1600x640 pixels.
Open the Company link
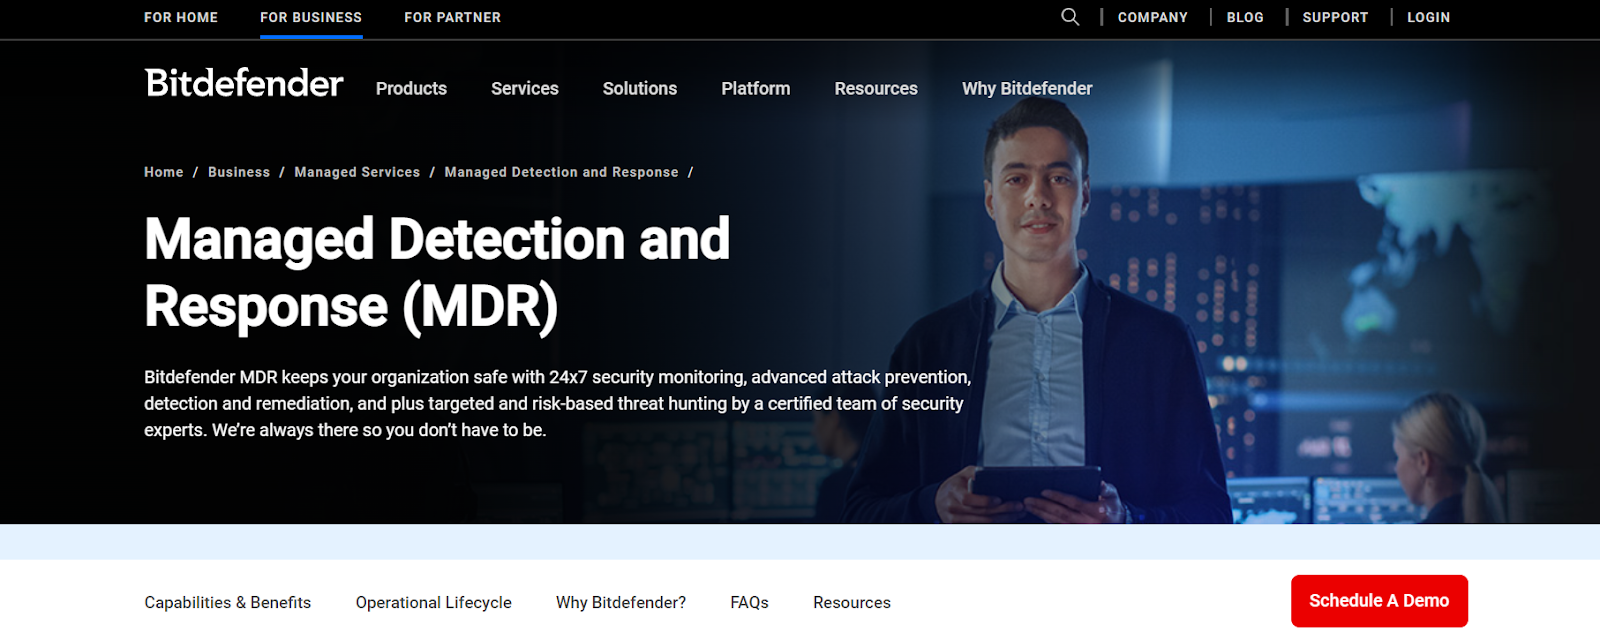click(x=1153, y=17)
